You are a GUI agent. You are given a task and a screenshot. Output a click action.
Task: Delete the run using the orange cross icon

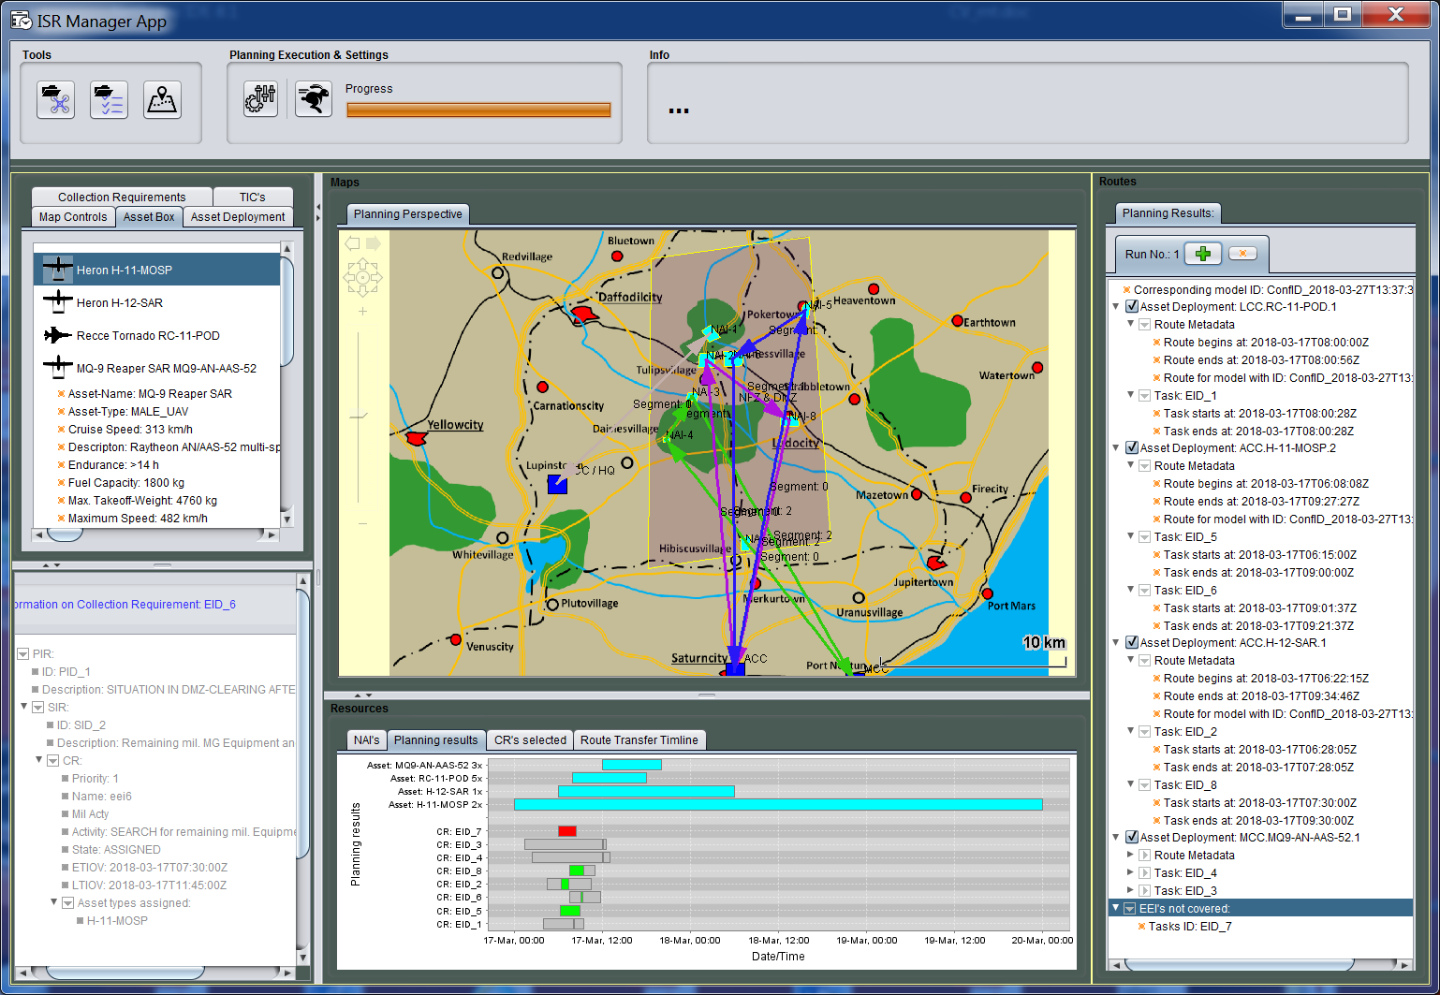1243,253
